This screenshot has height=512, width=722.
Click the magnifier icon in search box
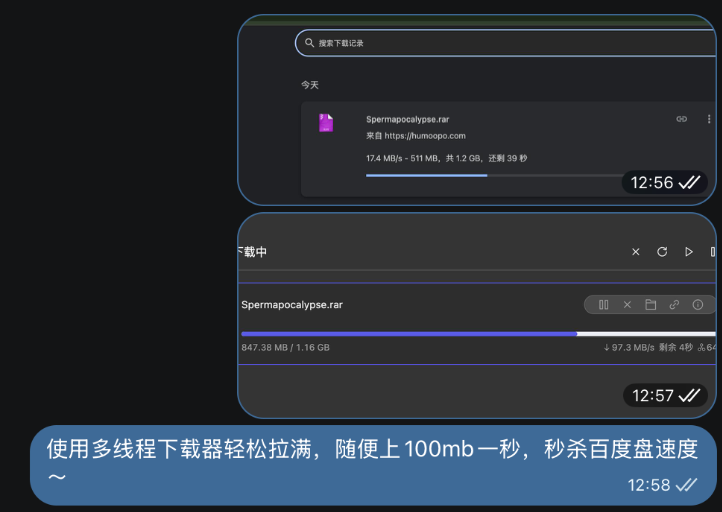pos(309,43)
